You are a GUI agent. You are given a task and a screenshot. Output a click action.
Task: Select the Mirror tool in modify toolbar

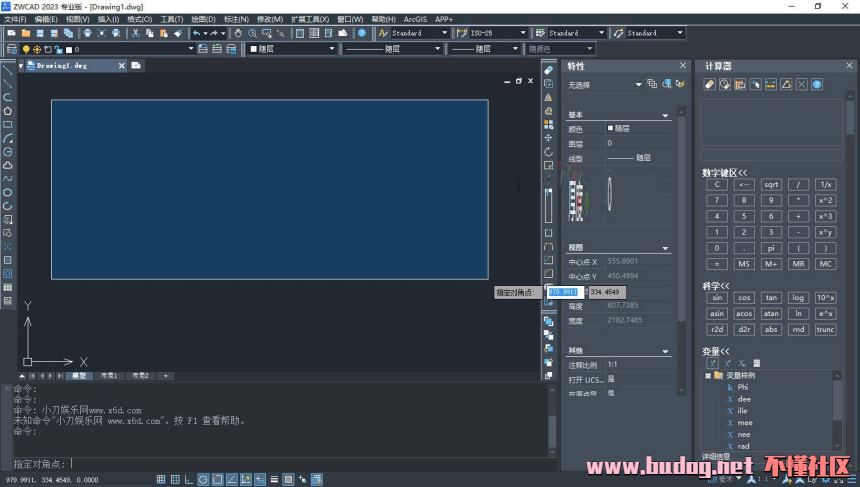548,97
